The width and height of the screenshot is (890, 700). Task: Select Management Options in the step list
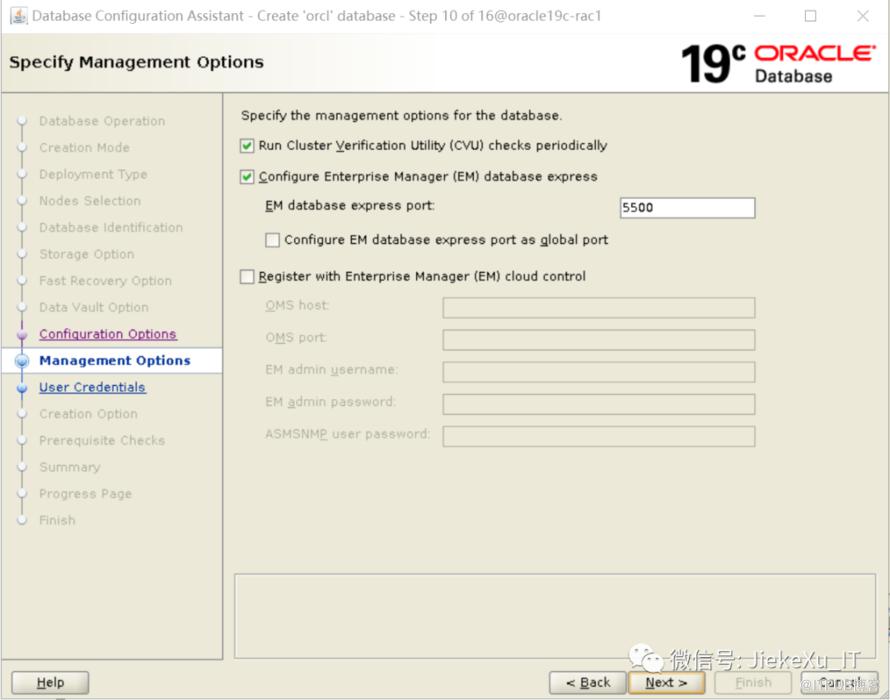[114, 361]
